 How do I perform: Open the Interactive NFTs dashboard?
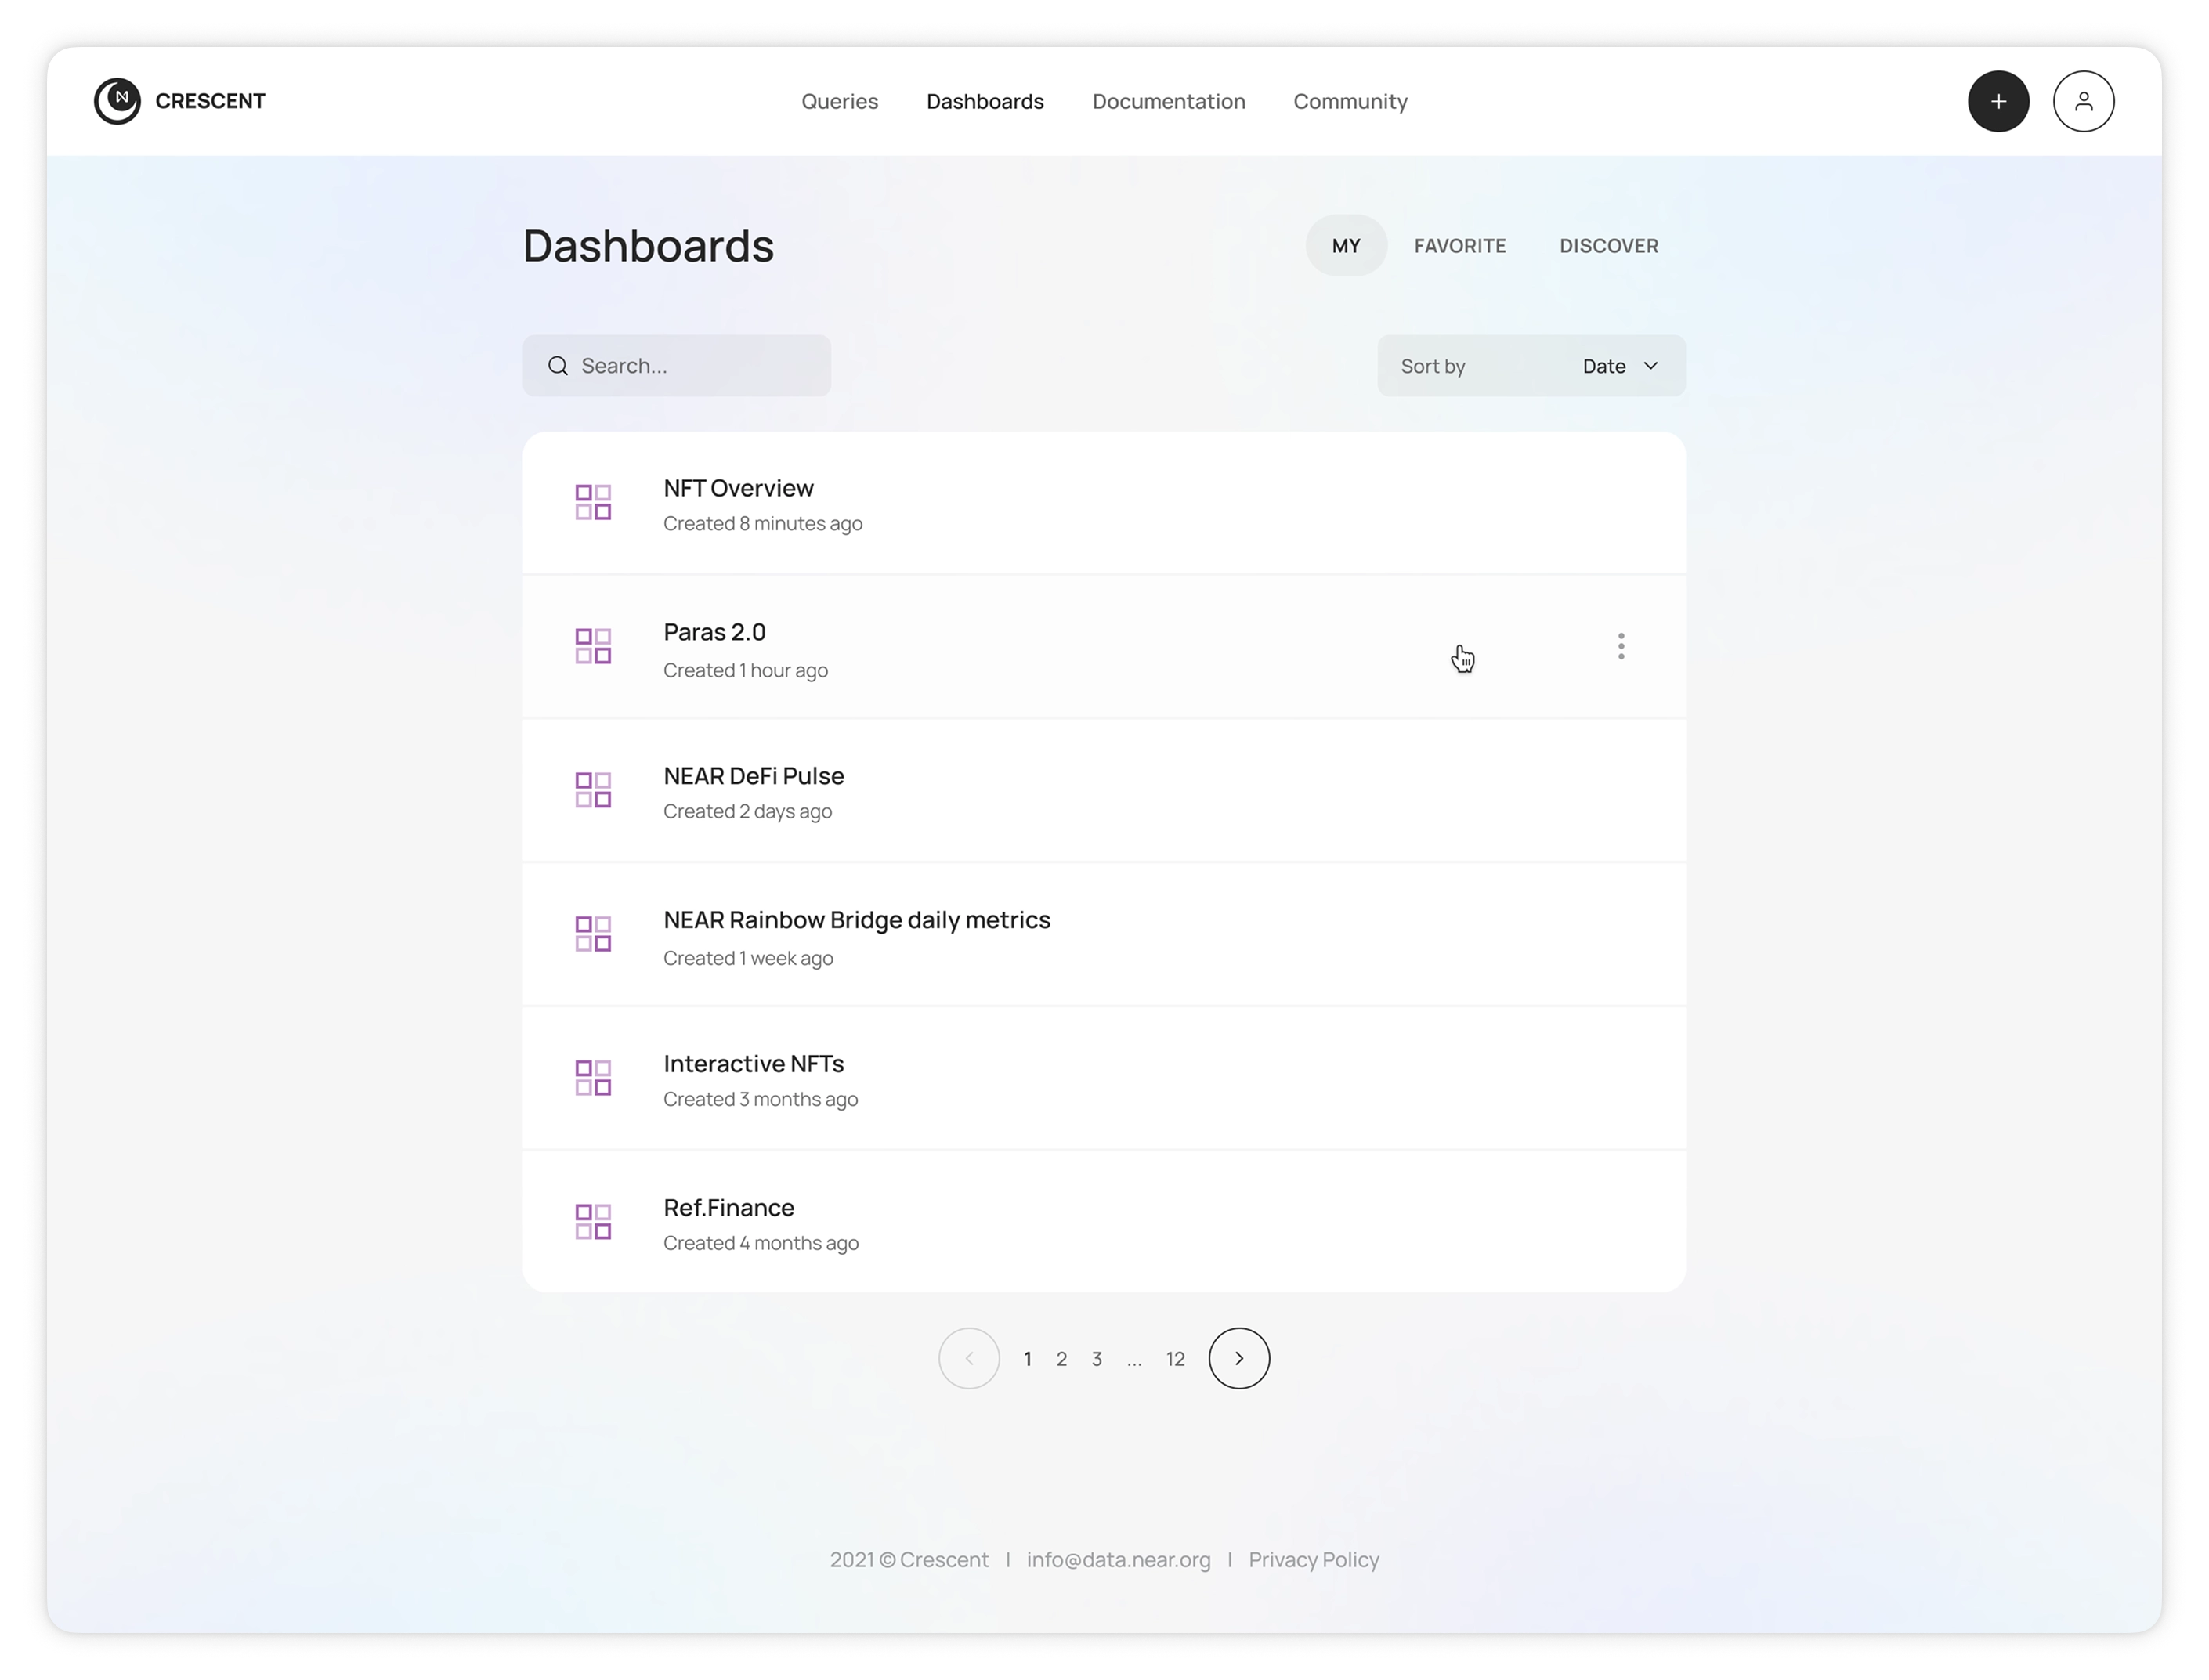click(753, 1064)
